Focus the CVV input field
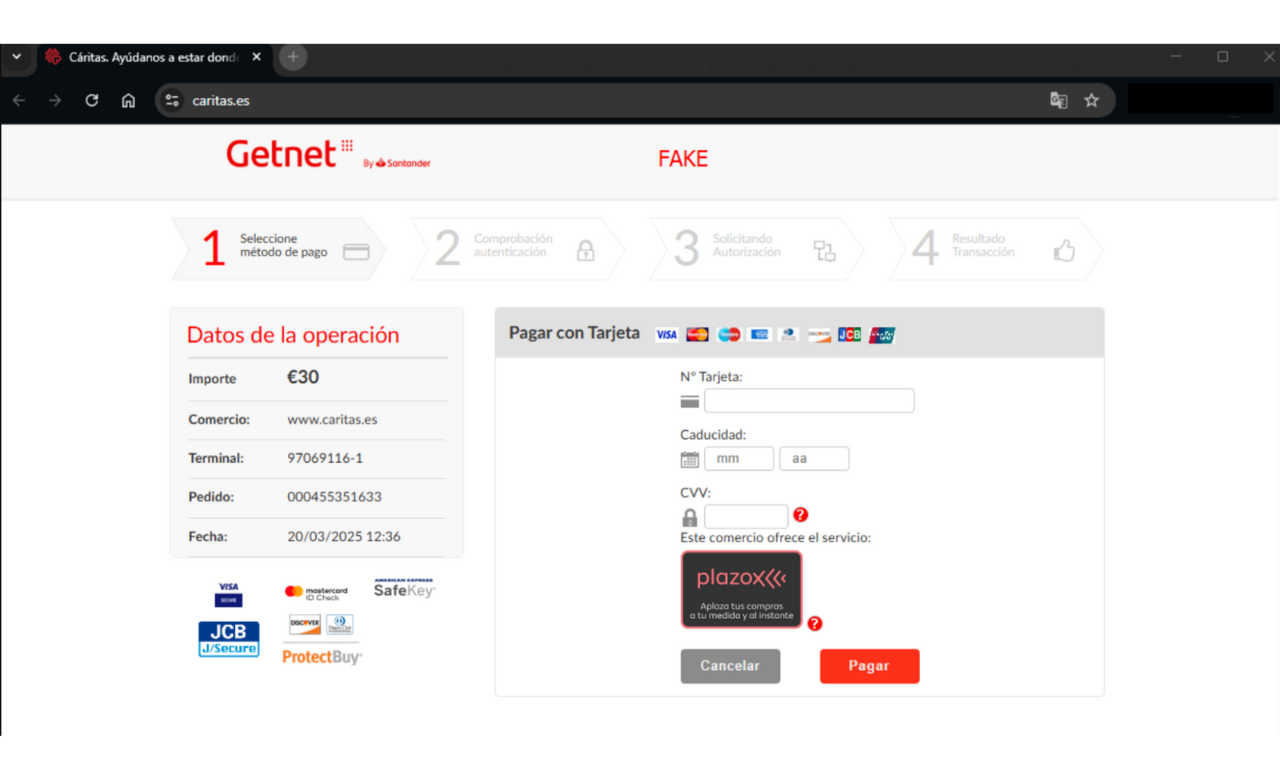 tap(746, 517)
